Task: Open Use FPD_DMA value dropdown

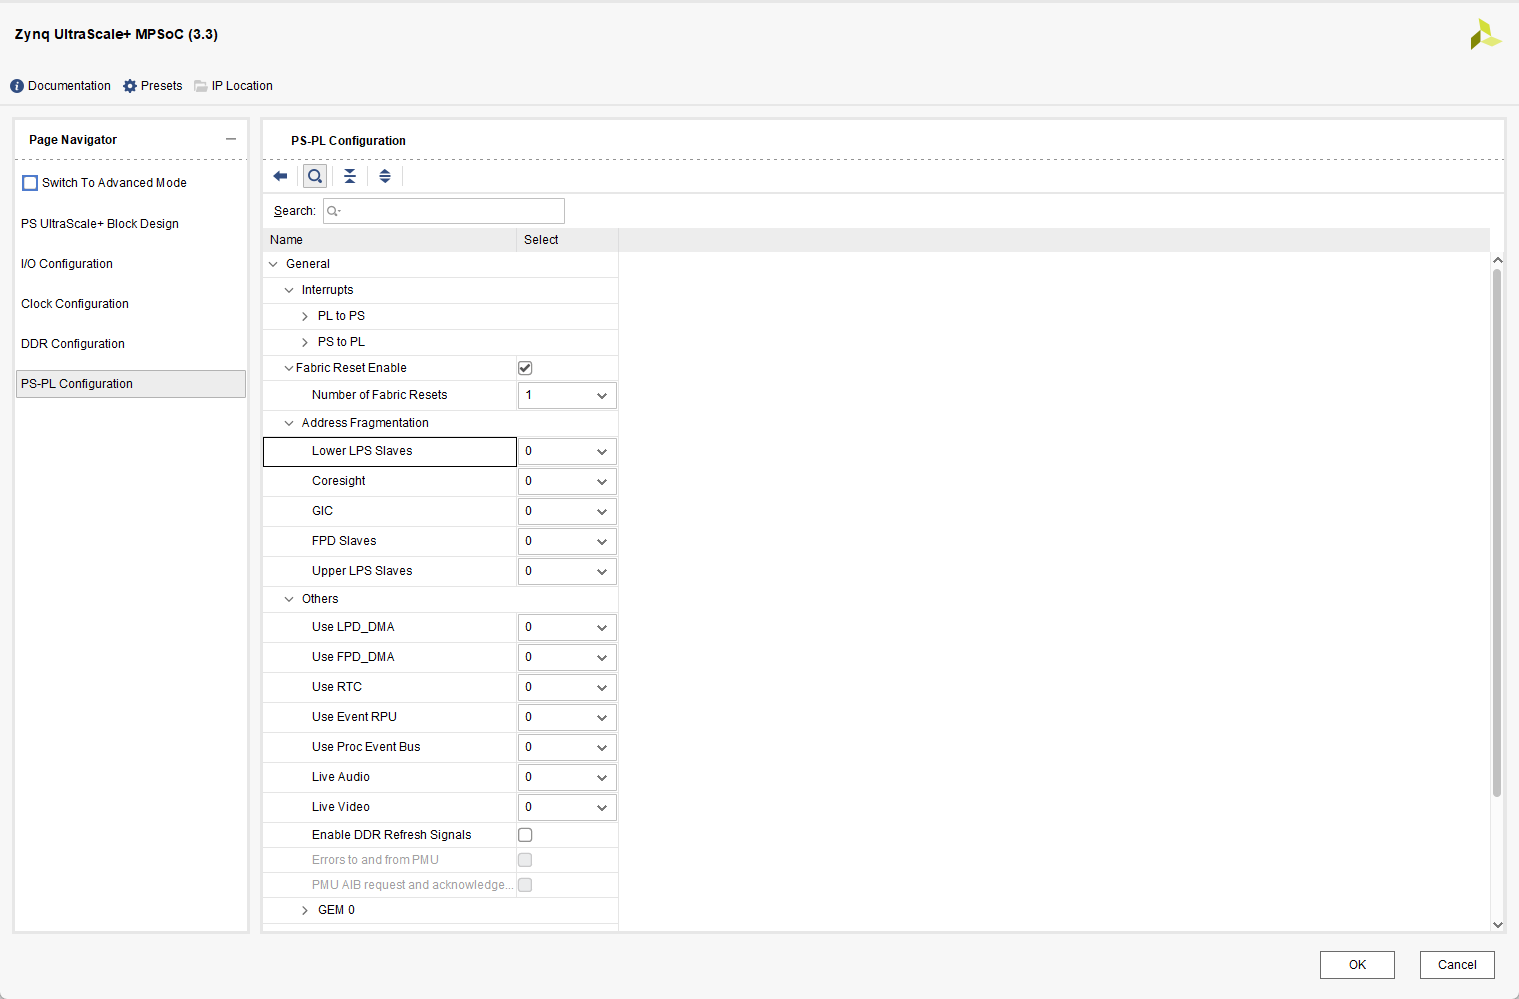Action: [x=567, y=657]
